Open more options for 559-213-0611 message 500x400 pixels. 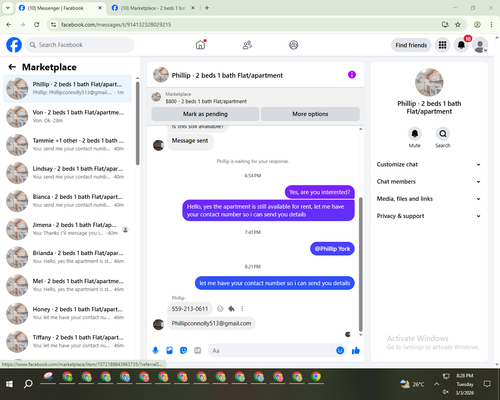point(242,309)
